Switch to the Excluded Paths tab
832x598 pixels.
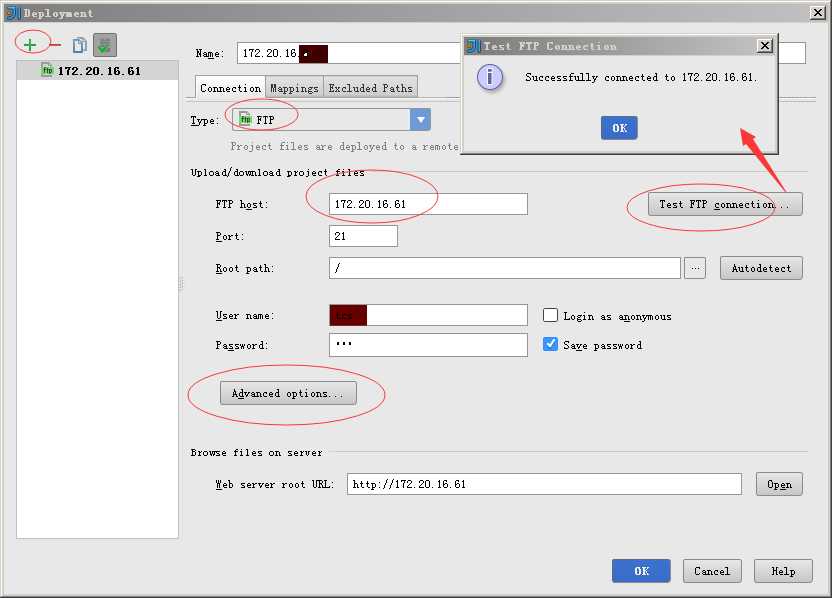pos(370,88)
